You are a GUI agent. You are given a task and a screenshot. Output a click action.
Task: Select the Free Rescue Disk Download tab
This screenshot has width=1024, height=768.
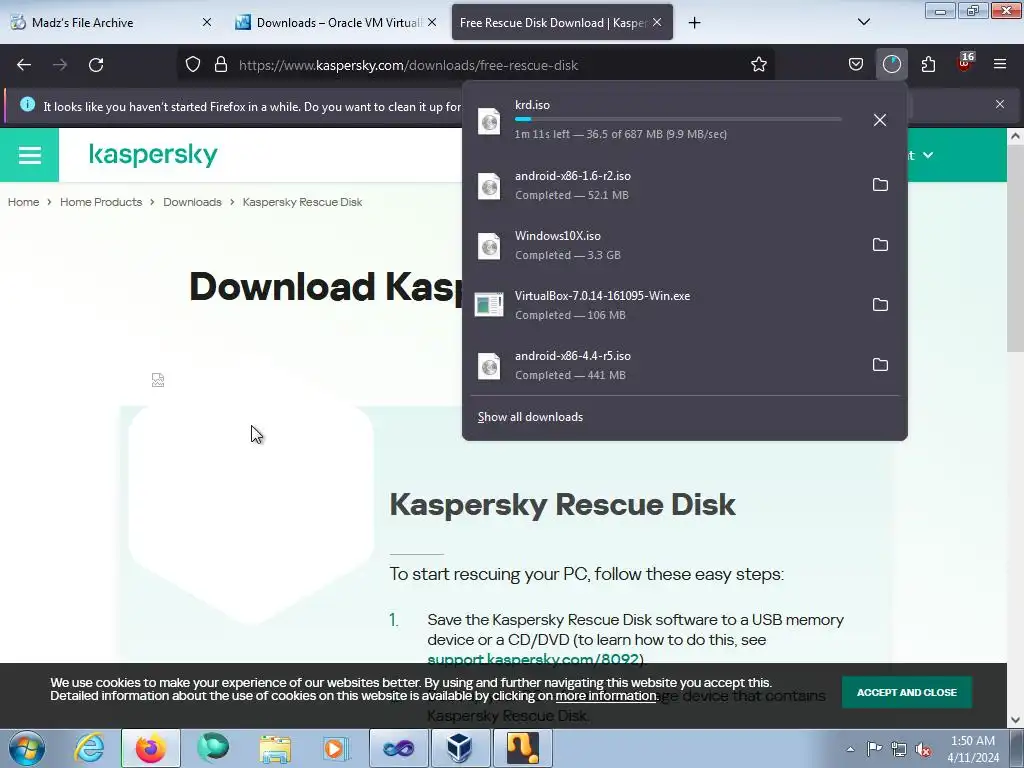[562, 22]
